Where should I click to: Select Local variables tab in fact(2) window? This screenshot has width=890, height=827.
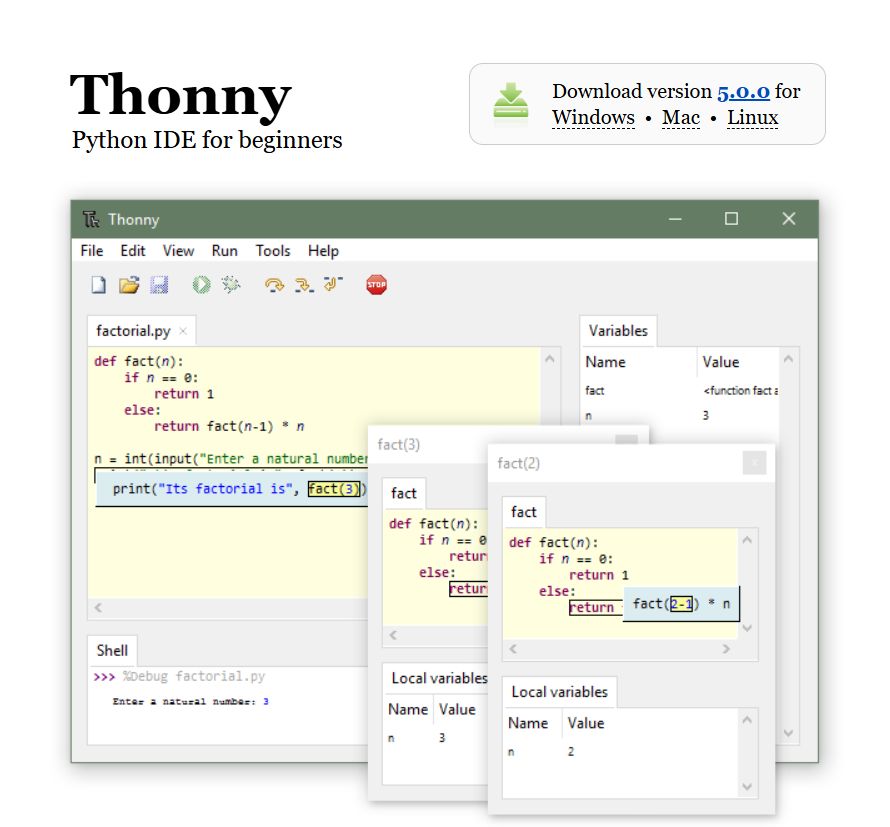coord(560,692)
